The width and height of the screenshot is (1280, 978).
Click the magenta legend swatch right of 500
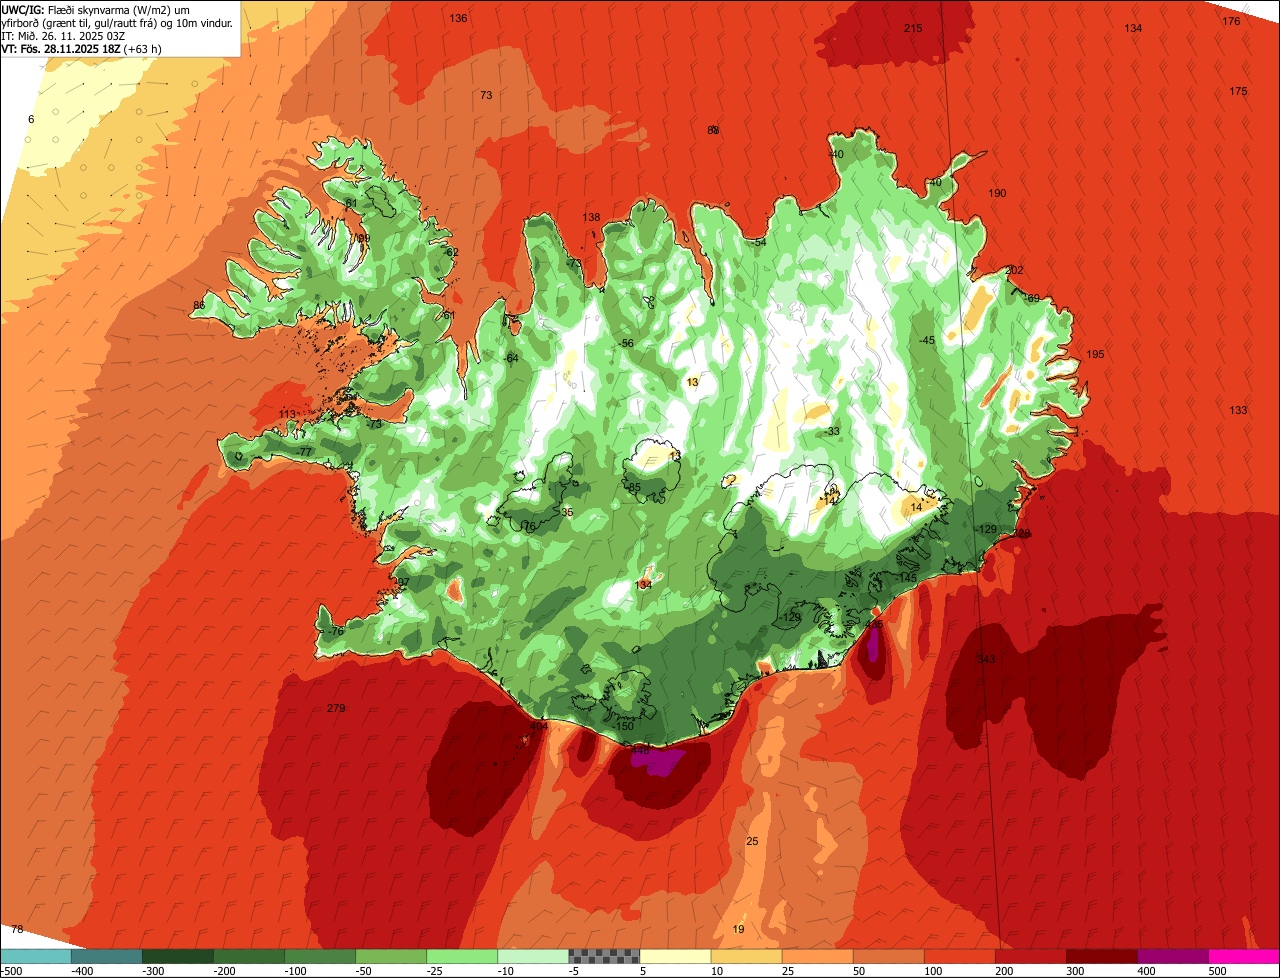click(x=1244, y=956)
